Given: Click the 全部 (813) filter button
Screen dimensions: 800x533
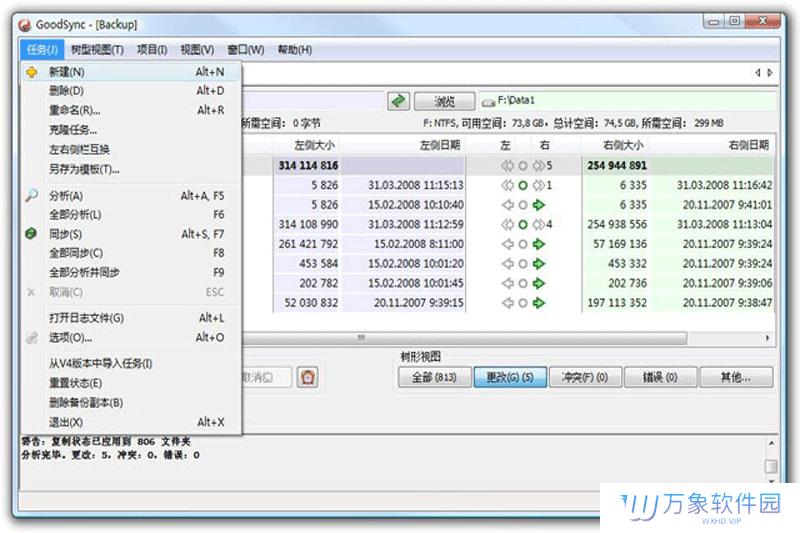Looking at the screenshot, I should pyautogui.click(x=434, y=377).
